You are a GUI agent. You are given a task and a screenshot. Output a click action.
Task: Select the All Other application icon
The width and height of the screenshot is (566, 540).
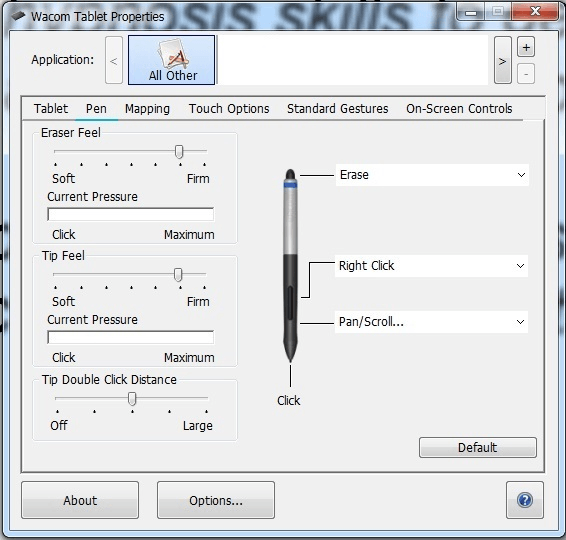(x=171, y=60)
